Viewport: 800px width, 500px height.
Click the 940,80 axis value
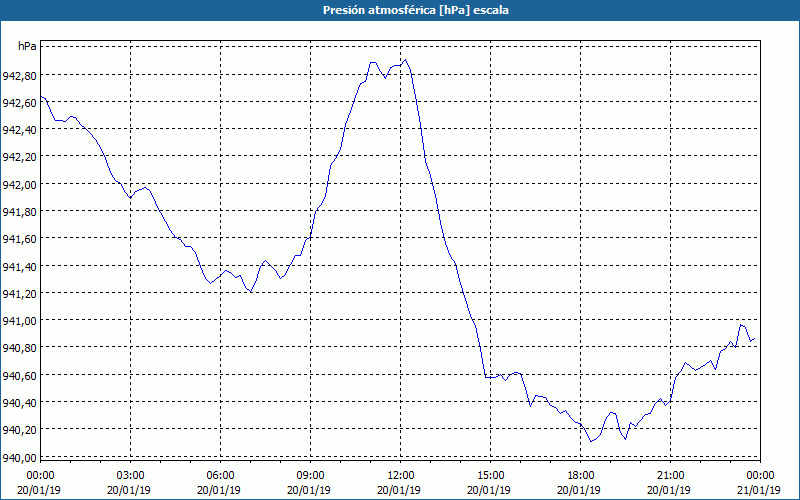19,348
